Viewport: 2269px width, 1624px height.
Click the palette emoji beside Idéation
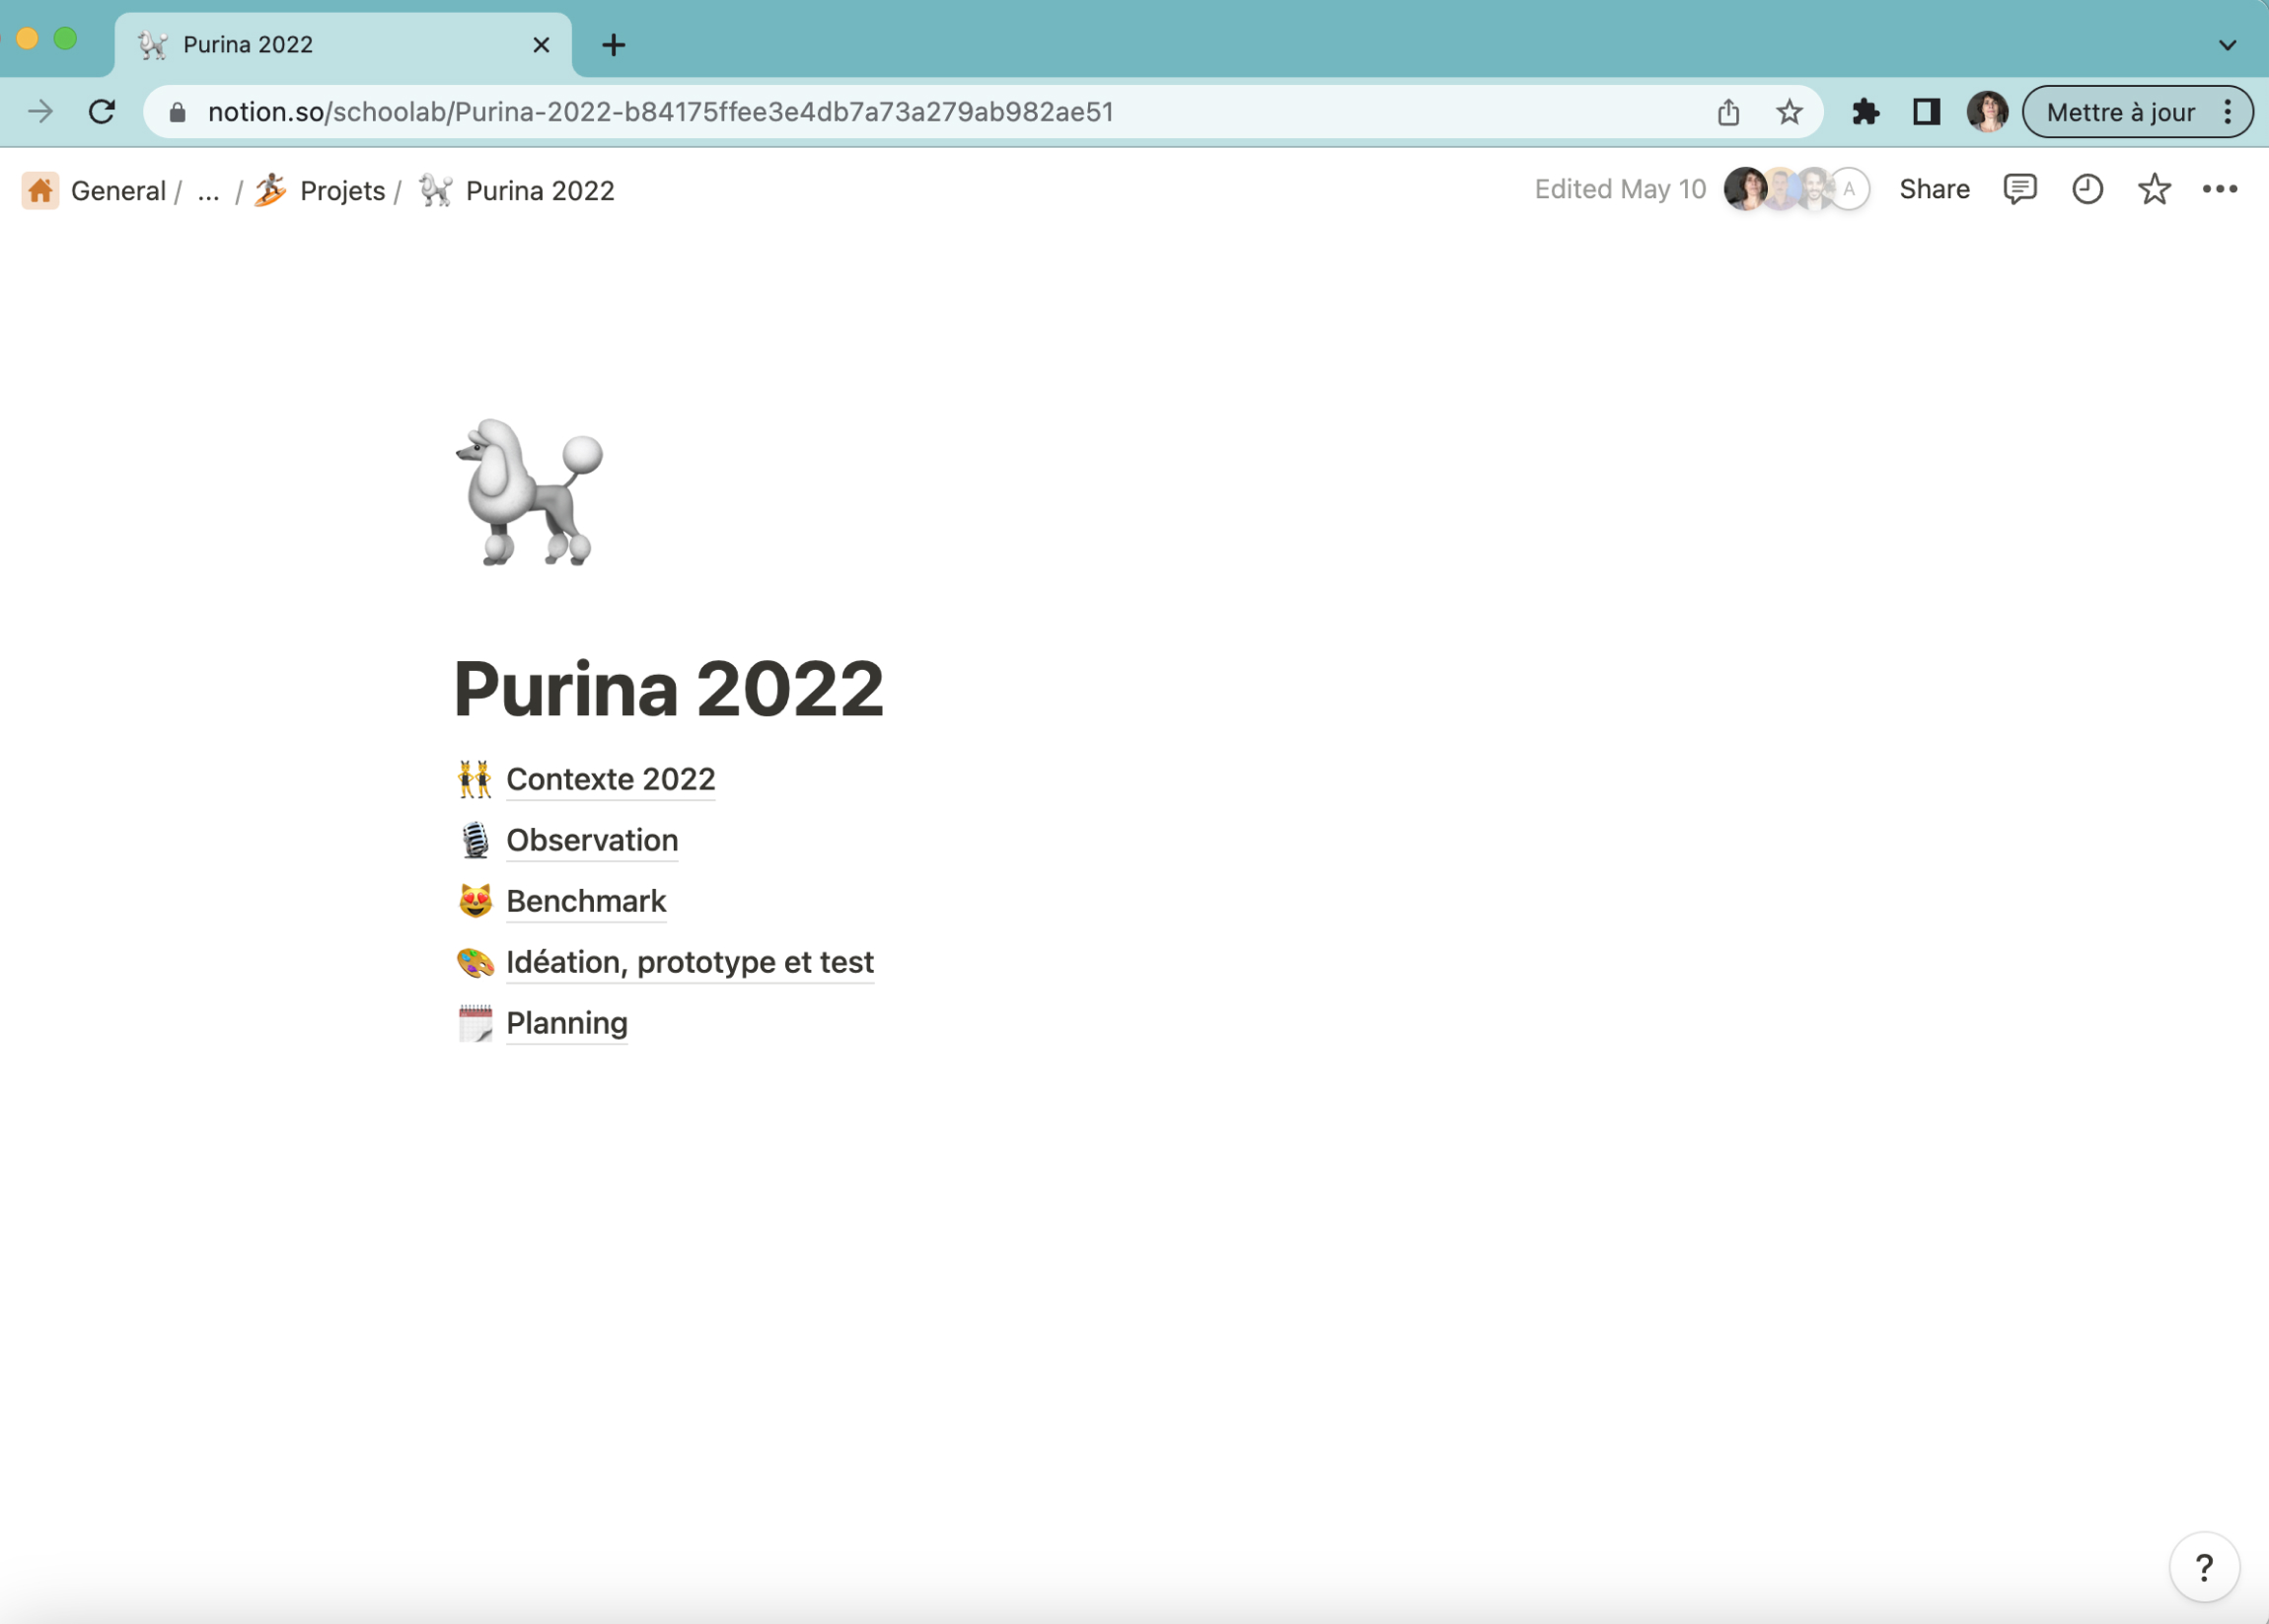[475, 962]
